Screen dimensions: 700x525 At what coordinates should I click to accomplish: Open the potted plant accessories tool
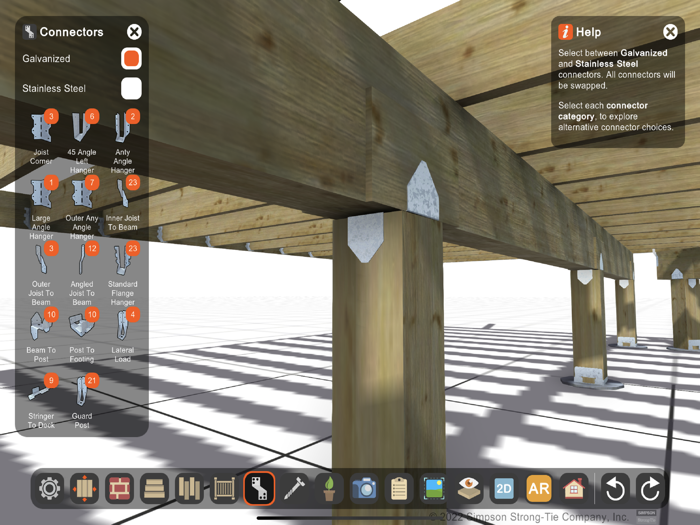coord(329,488)
